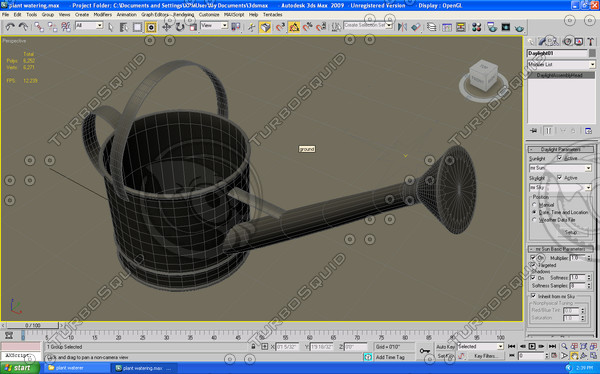This screenshot has width=600, height=374.
Task: Click the Use Pivot Point Center icon
Action: [x=236, y=26]
